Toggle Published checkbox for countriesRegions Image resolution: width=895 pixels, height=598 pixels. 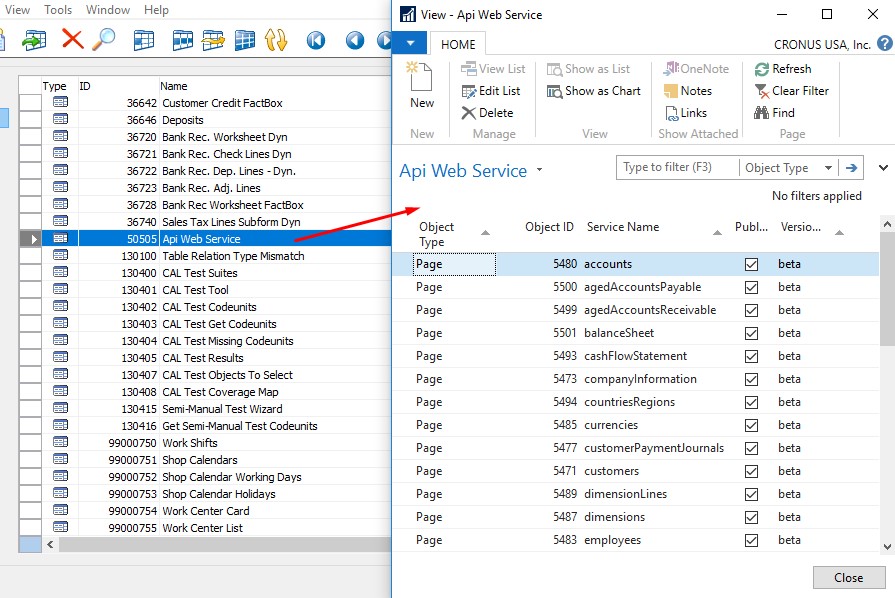[751, 402]
